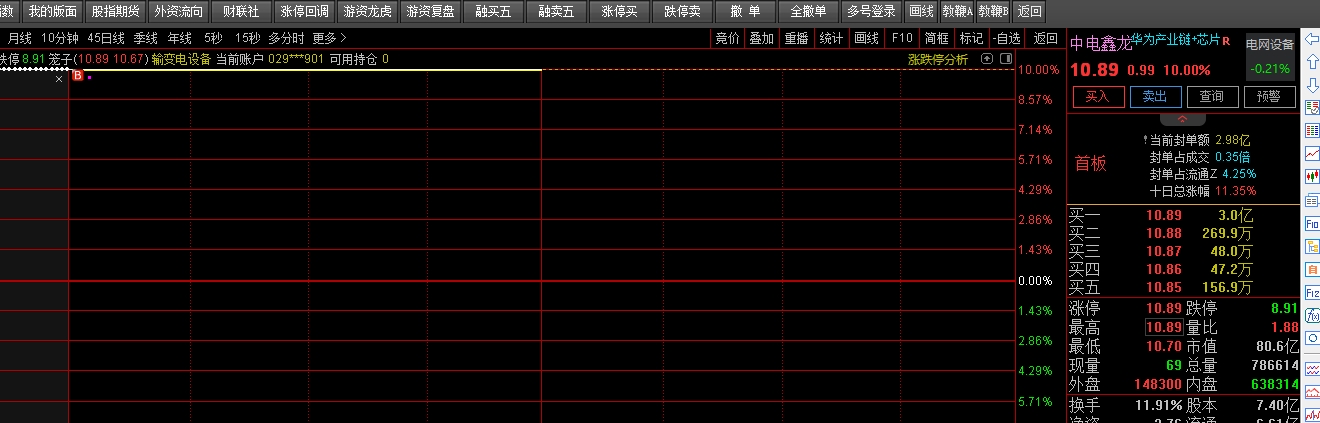Image resolution: width=1320 pixels, height=423 pixels.
Task: Toggle the 竞价 chart option
Action: (727, 38)
